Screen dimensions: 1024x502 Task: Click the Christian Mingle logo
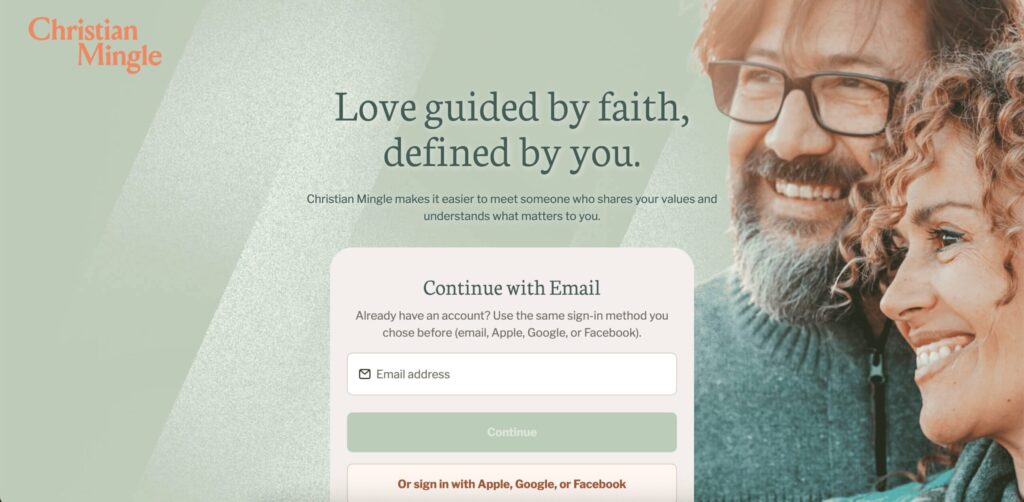(x=95, y=44)
